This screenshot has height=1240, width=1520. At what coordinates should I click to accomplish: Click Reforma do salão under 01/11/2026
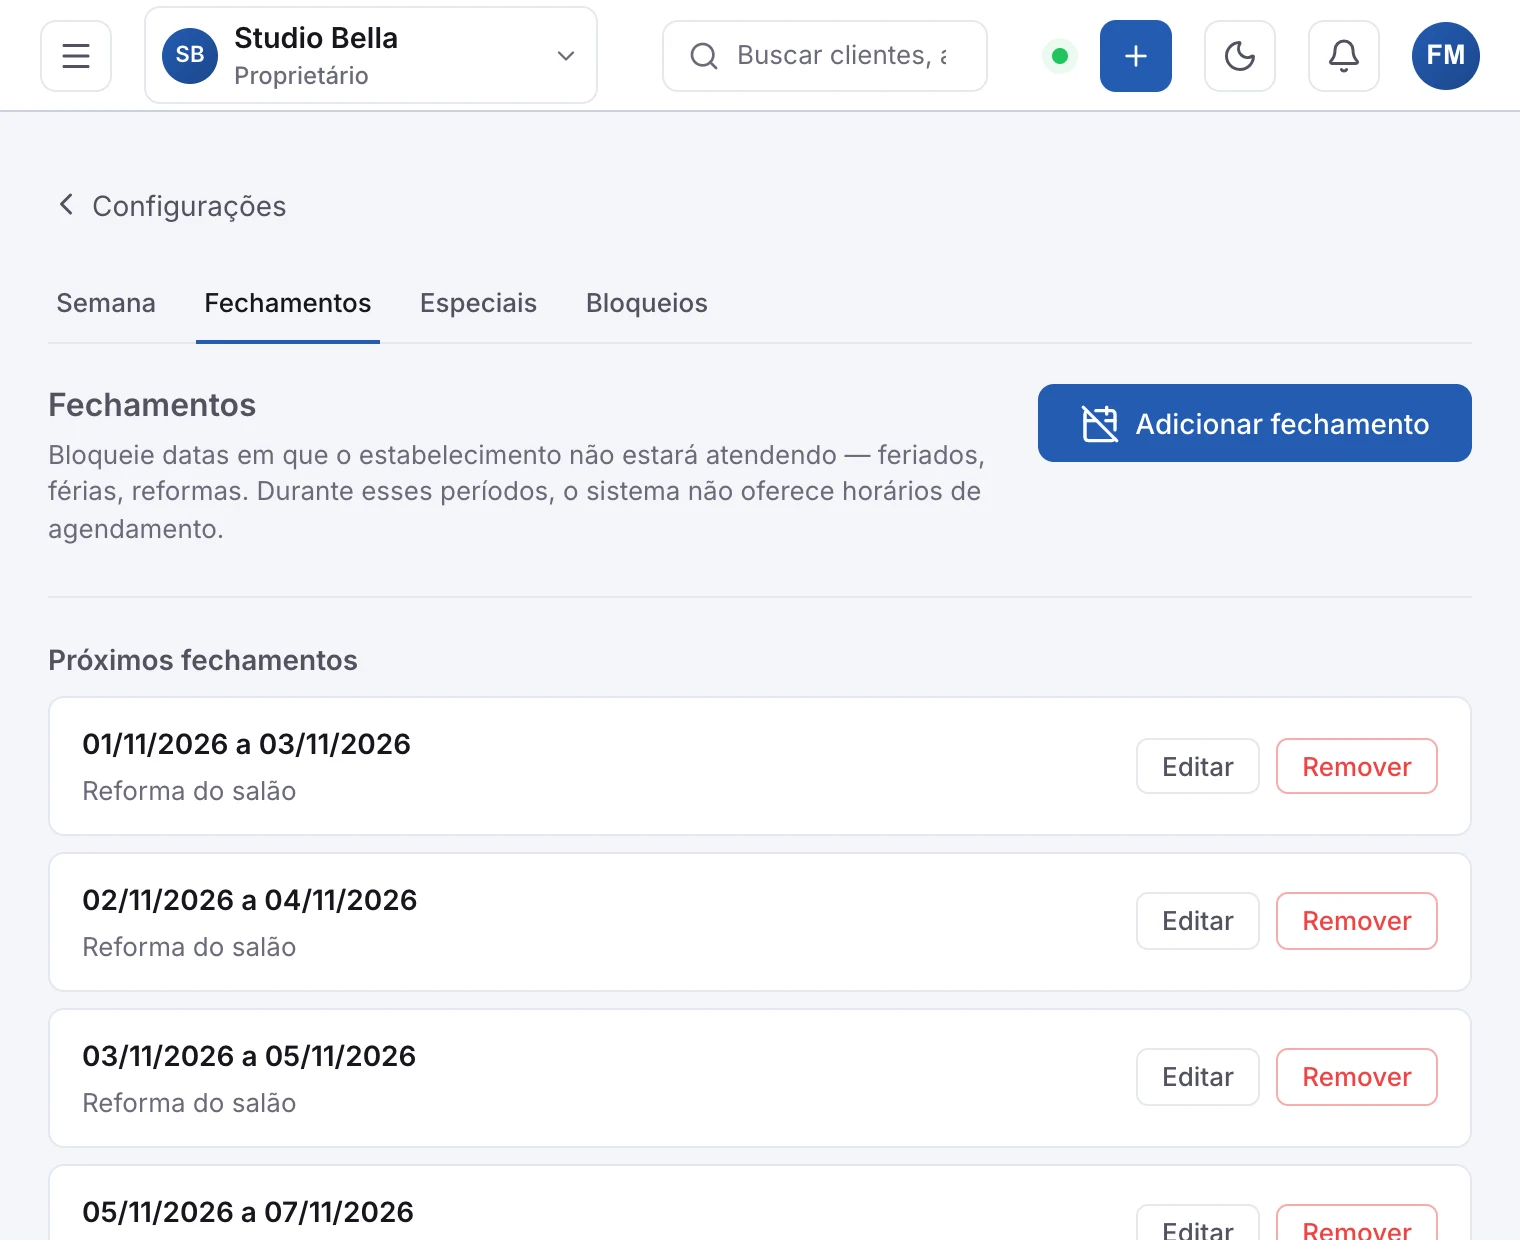[189, 791]
